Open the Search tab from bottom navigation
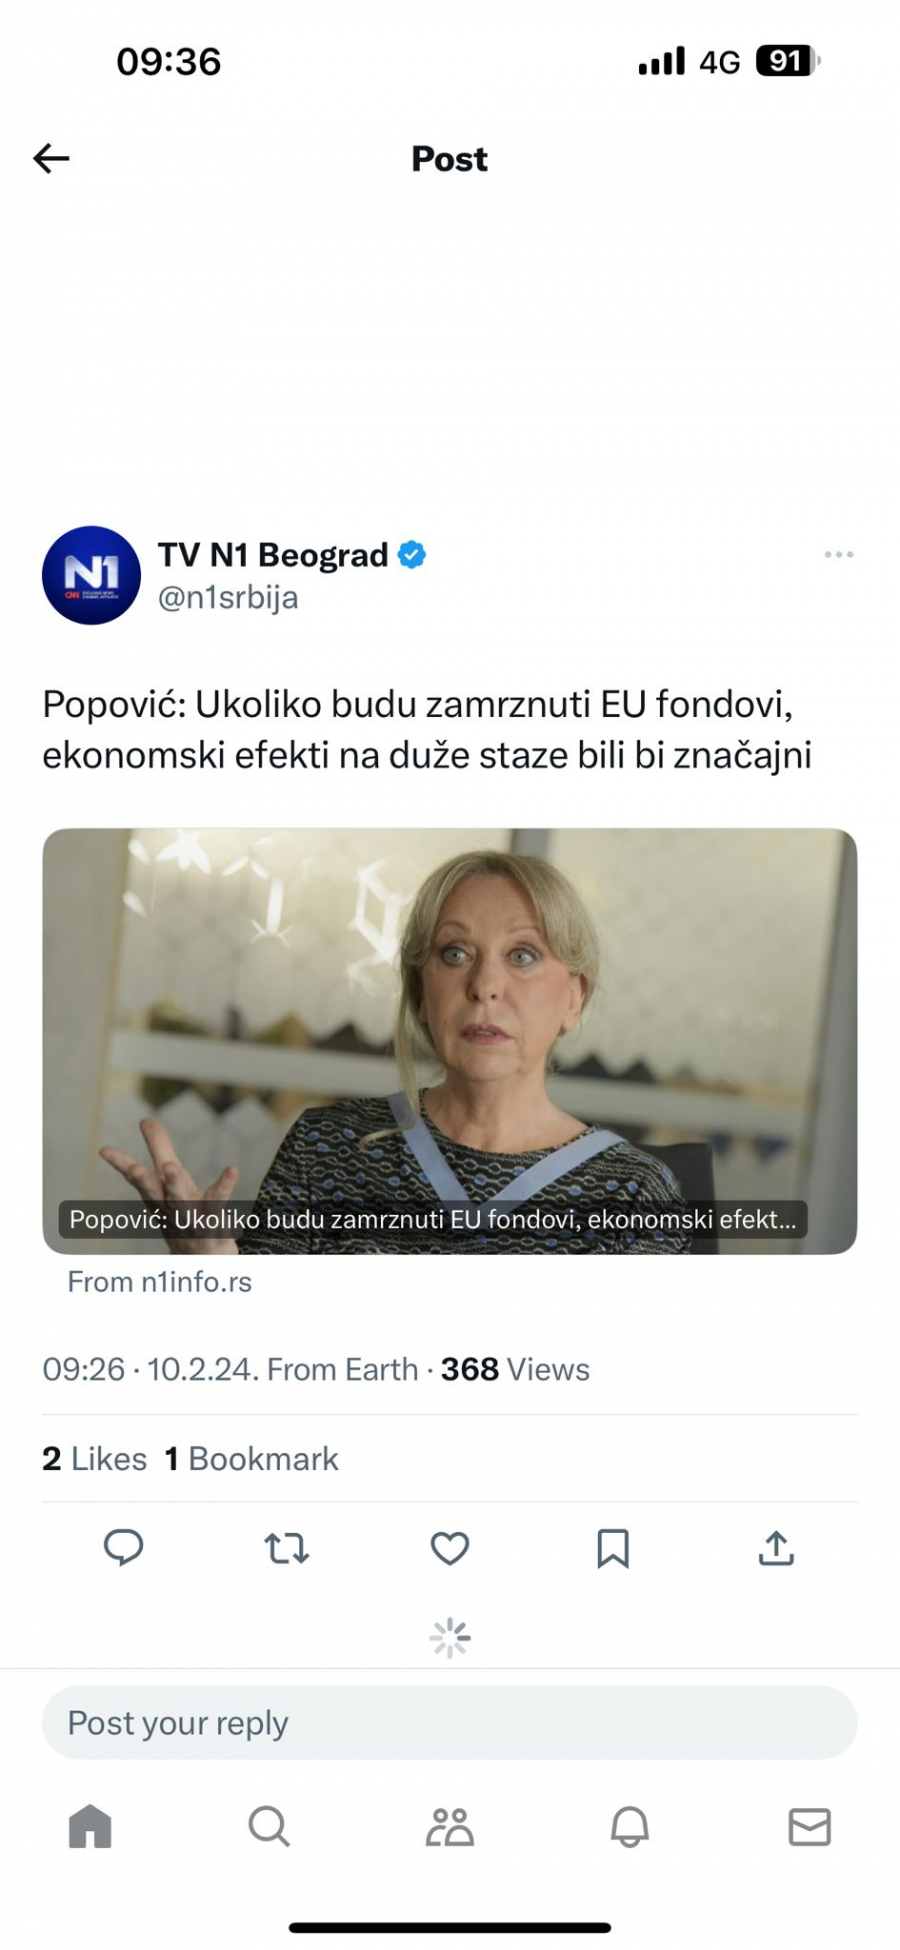Image resolution: width=900 pixels, height=1950 pixels. tap(269, 1828)
